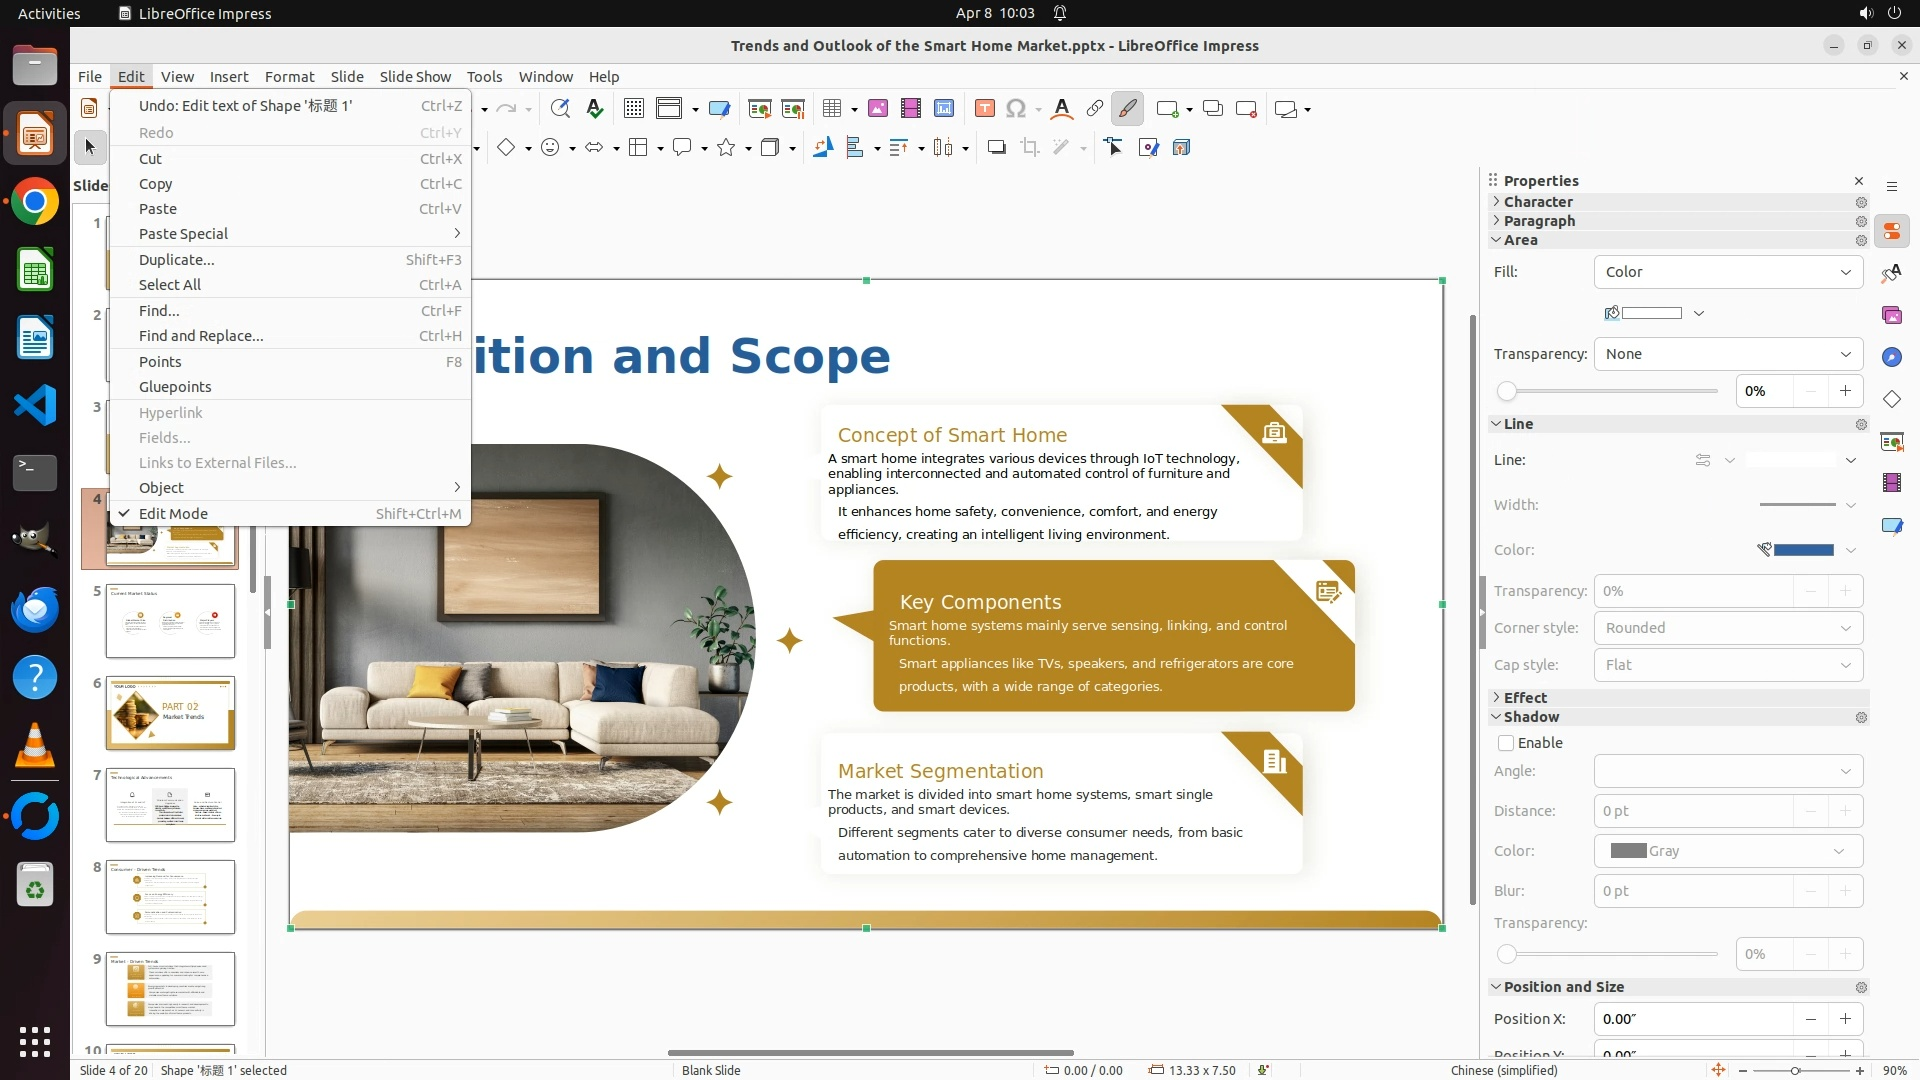The image size is (1920, 1080).
Task: Click the Insert Hyperlink chain icon
Action: tap(1095, 109)
